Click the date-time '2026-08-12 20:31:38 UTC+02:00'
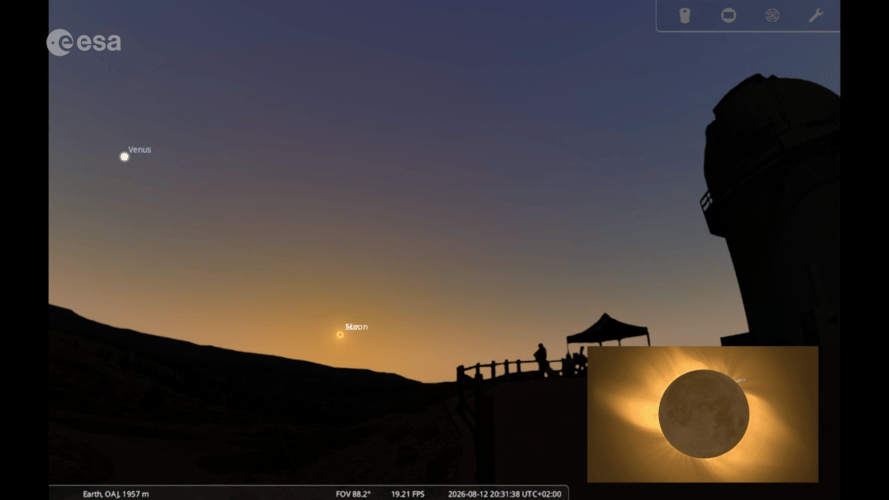 pos(505,494)
